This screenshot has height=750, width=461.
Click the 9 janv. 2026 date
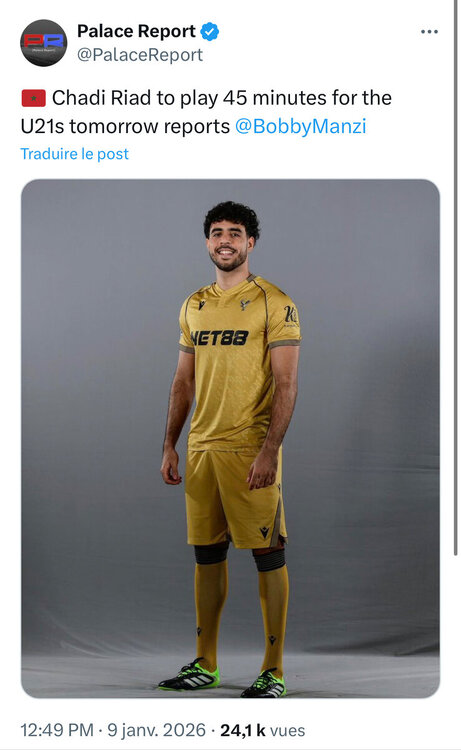[156, 730]
